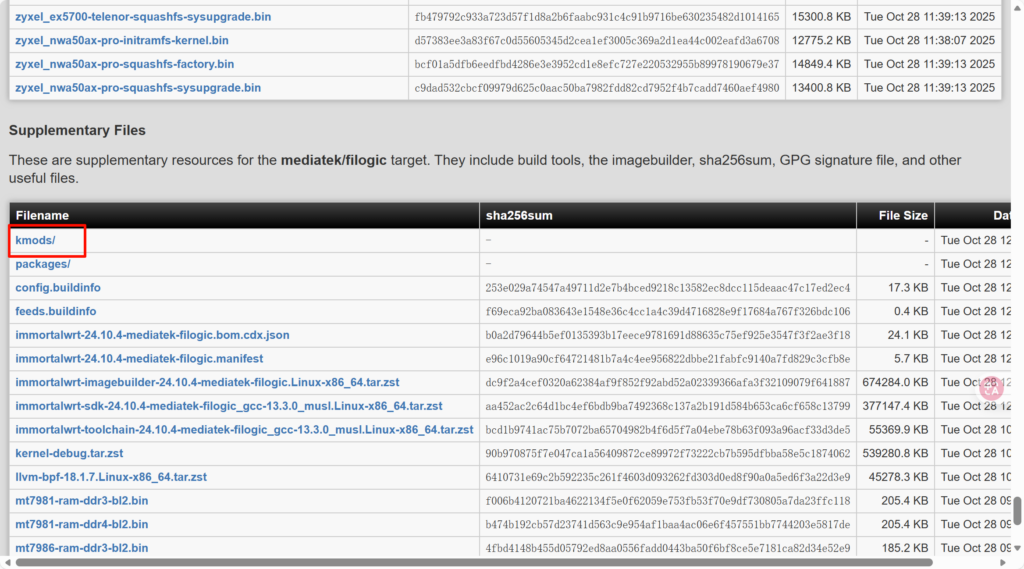Screen dimensions: 1024x569
Task: Download the feeds.buildinfo file
Action: tap(56, 311)
